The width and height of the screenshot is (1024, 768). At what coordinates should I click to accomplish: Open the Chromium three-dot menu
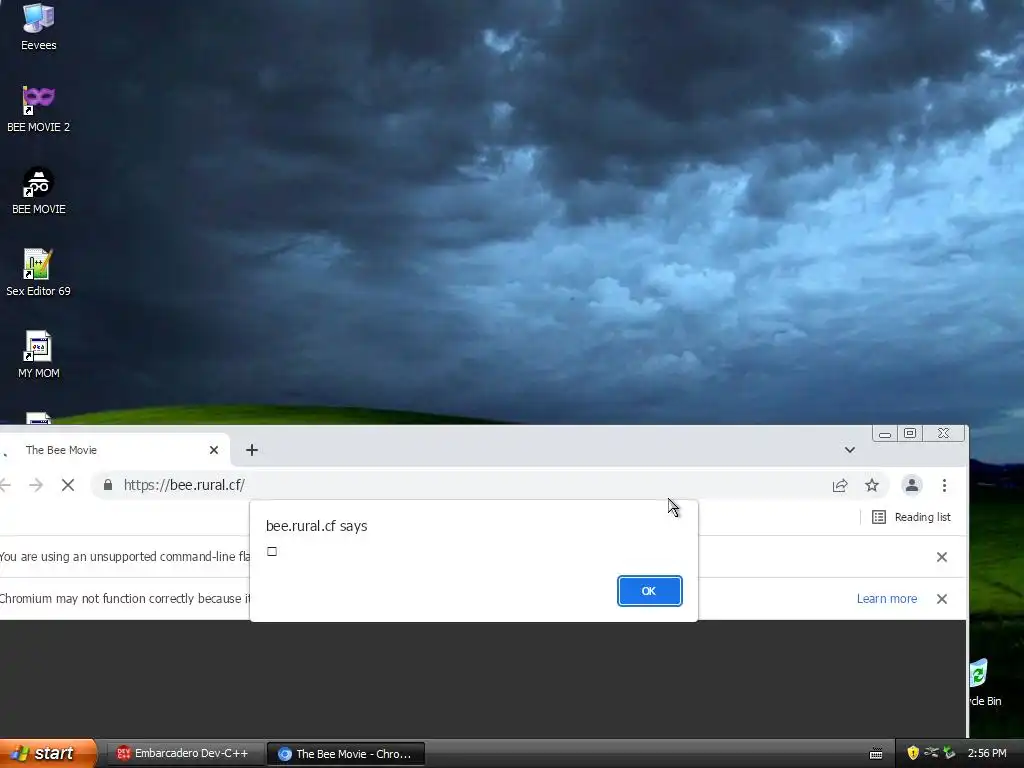tap(944, 485)
